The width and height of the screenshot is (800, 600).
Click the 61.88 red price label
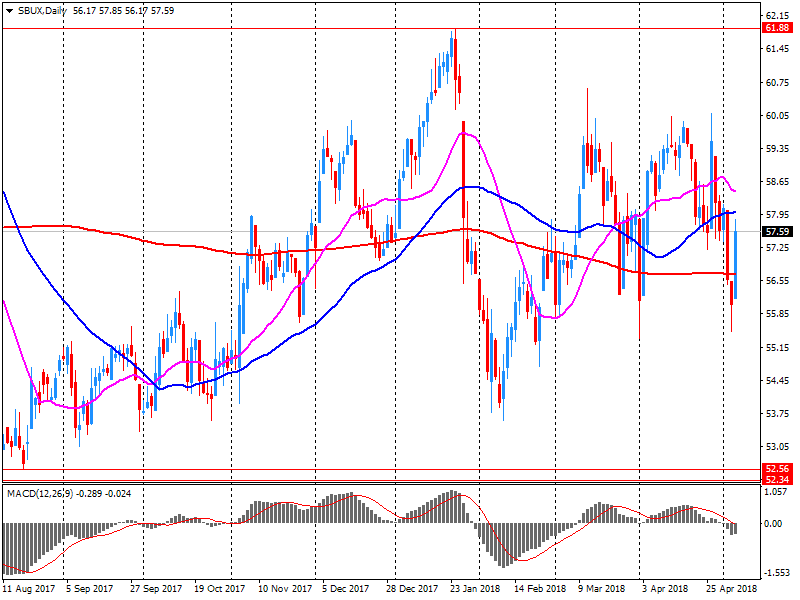[778, 29]
